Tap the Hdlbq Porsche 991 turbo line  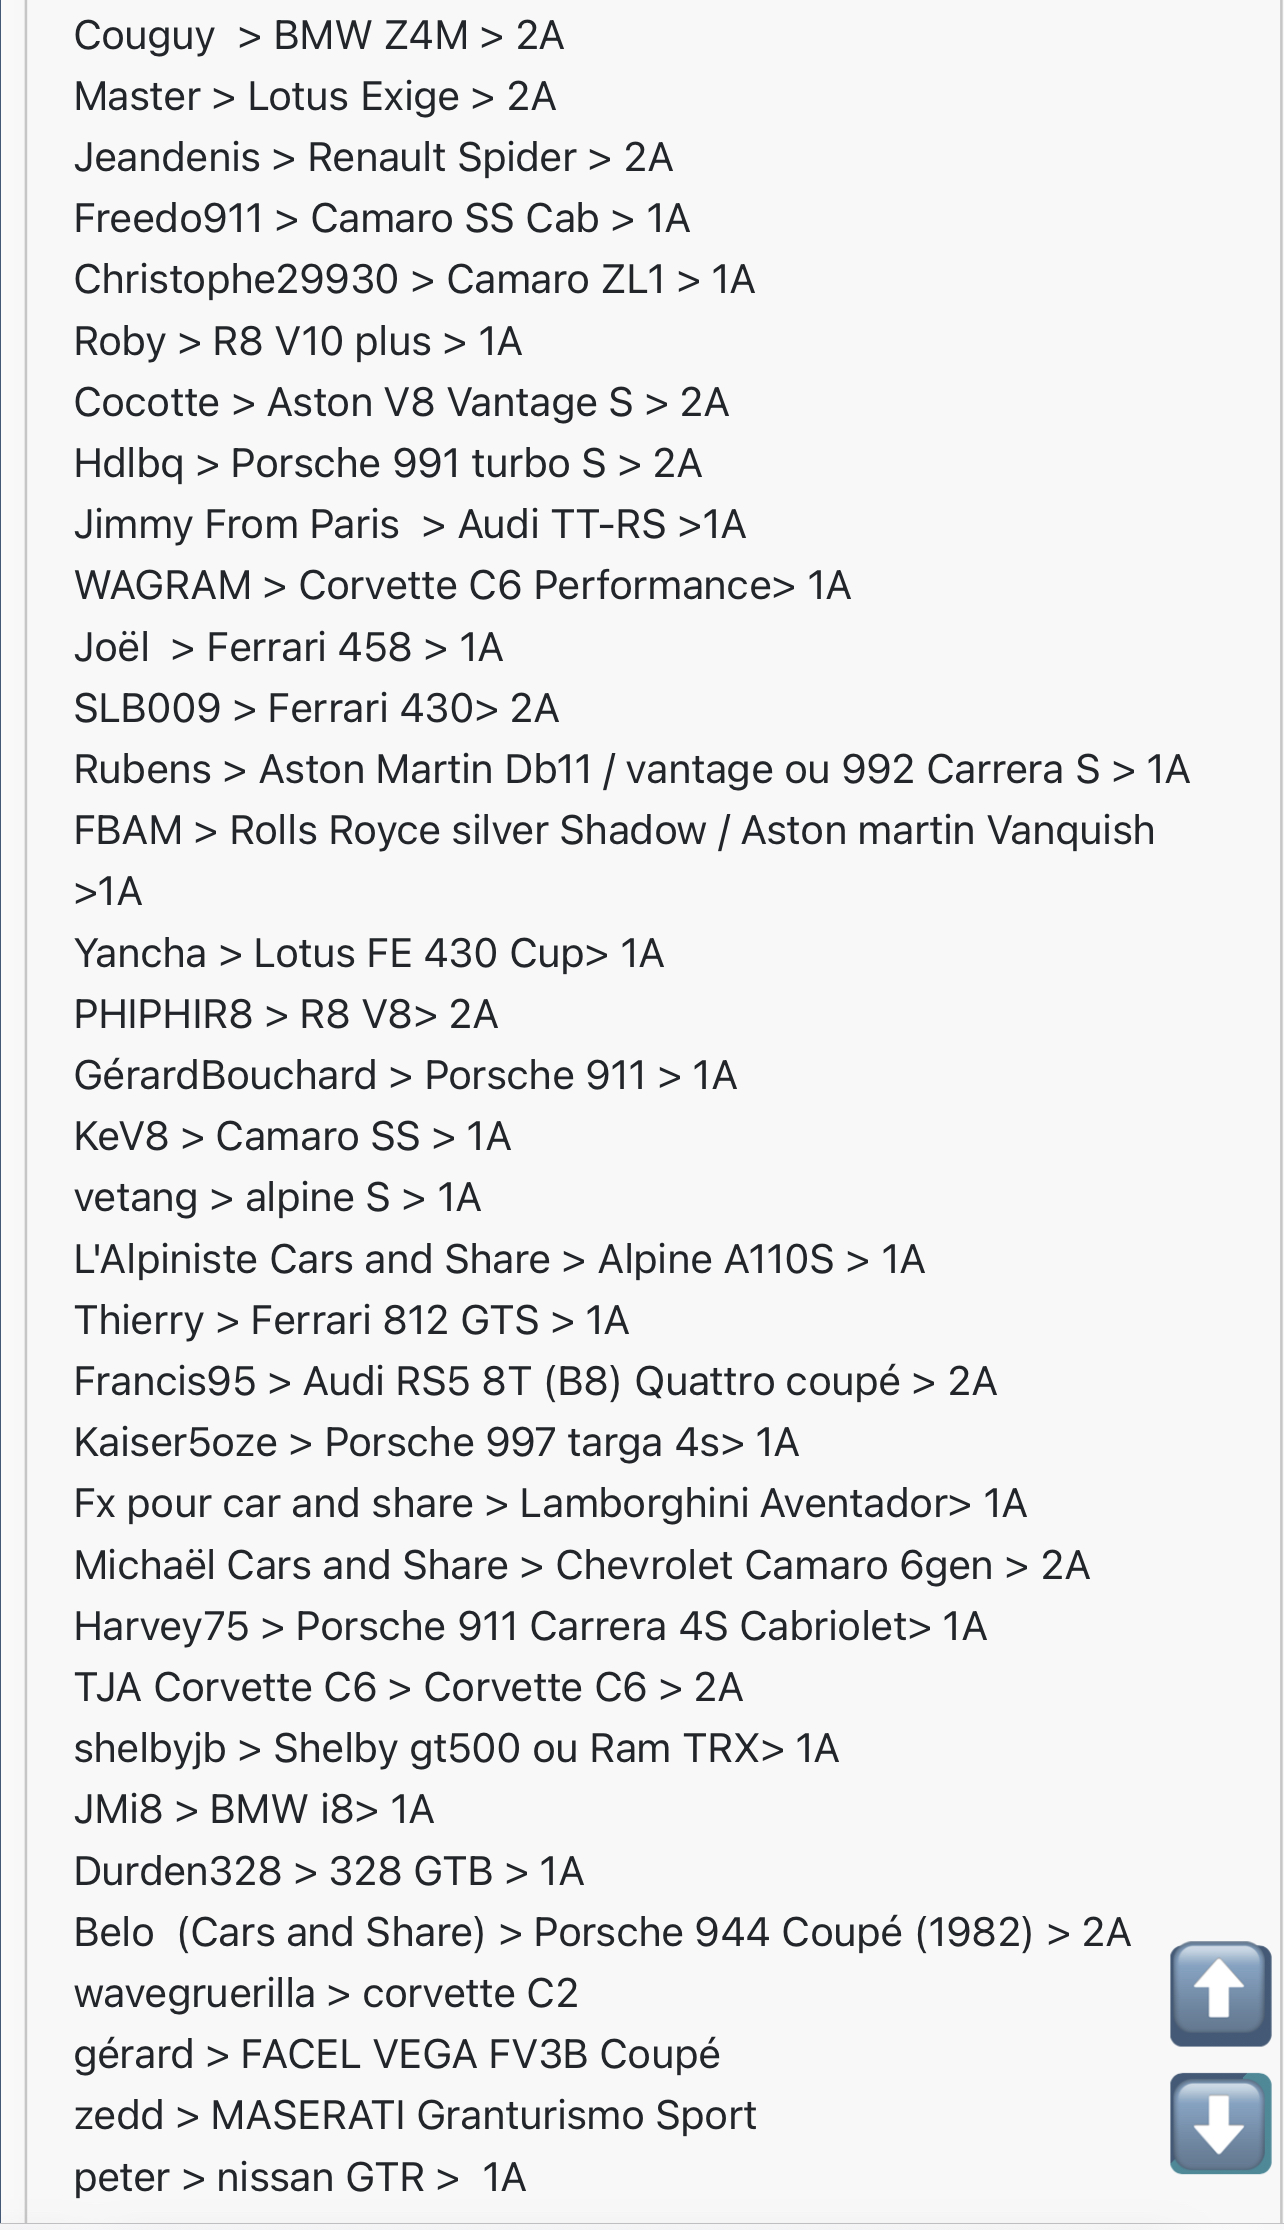(x=388, y=464)
